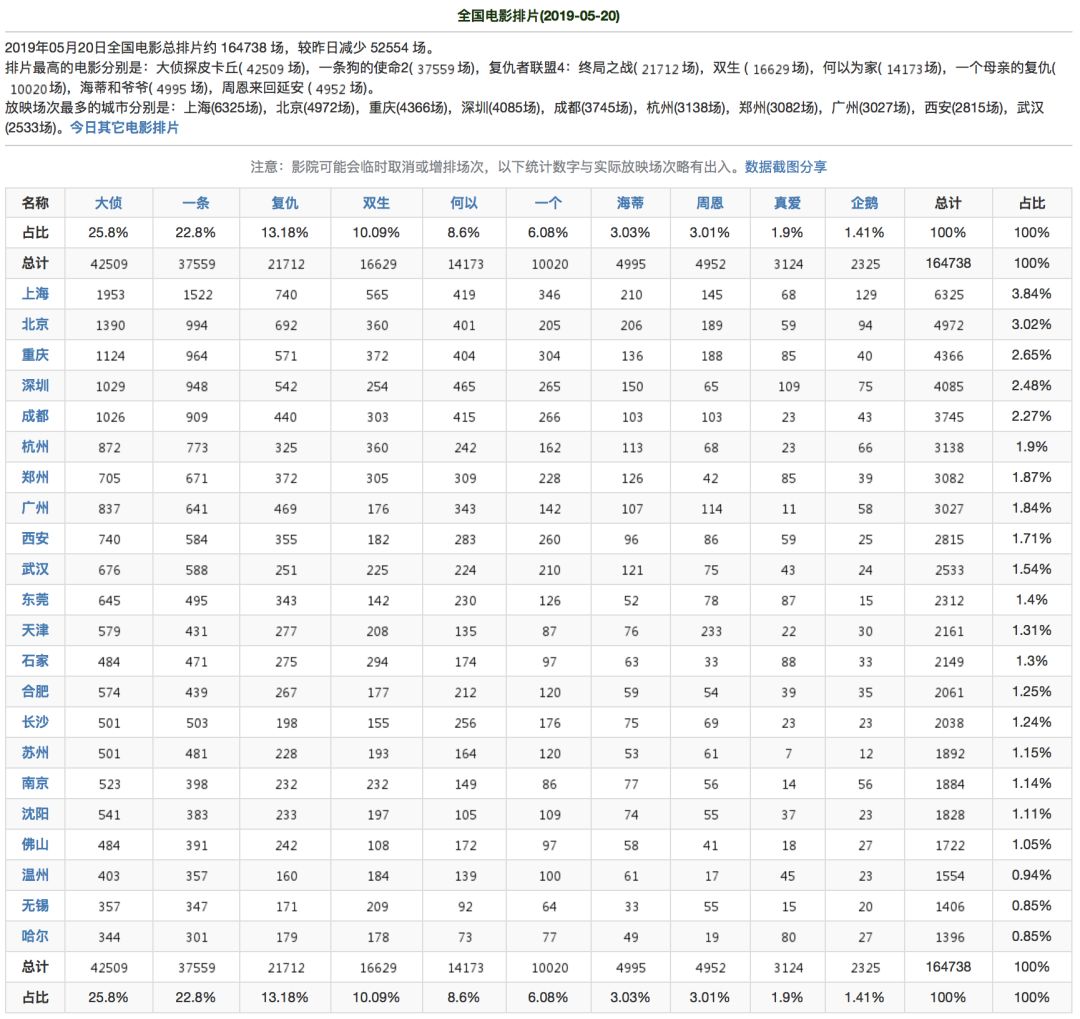The width and height of the screenshot is (1080, 1019).
Task: Select the 重庆 city link
Action: click(x=35, y=355)
